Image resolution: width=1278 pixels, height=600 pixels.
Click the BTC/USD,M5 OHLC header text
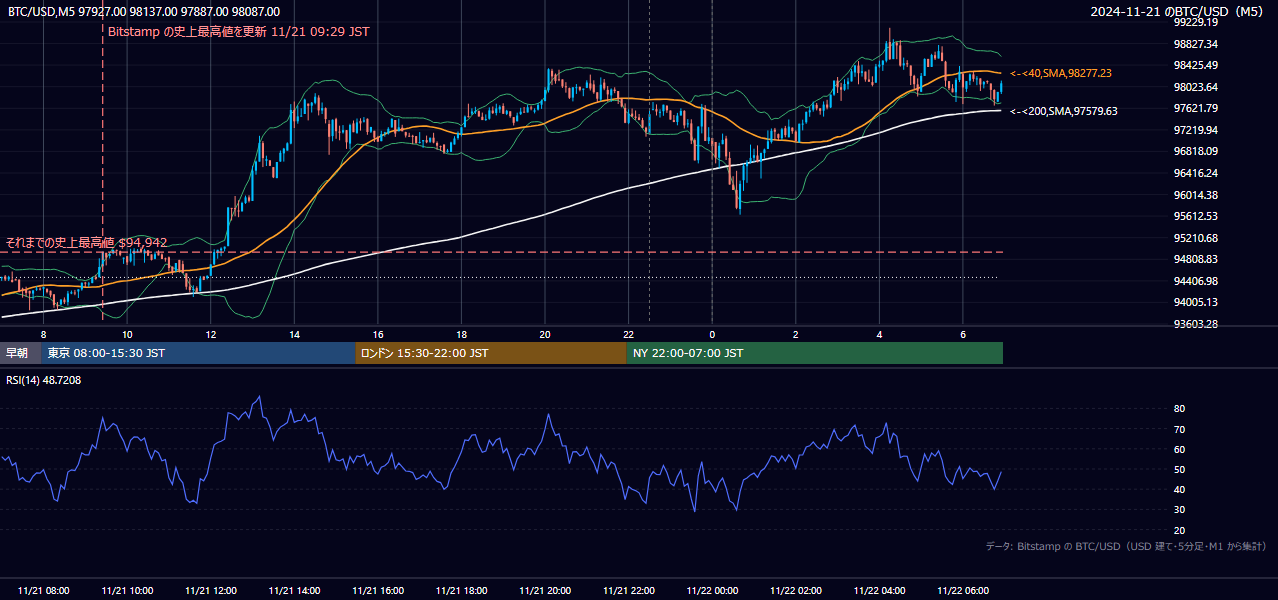pyautogui.click(x=143, y=11)
